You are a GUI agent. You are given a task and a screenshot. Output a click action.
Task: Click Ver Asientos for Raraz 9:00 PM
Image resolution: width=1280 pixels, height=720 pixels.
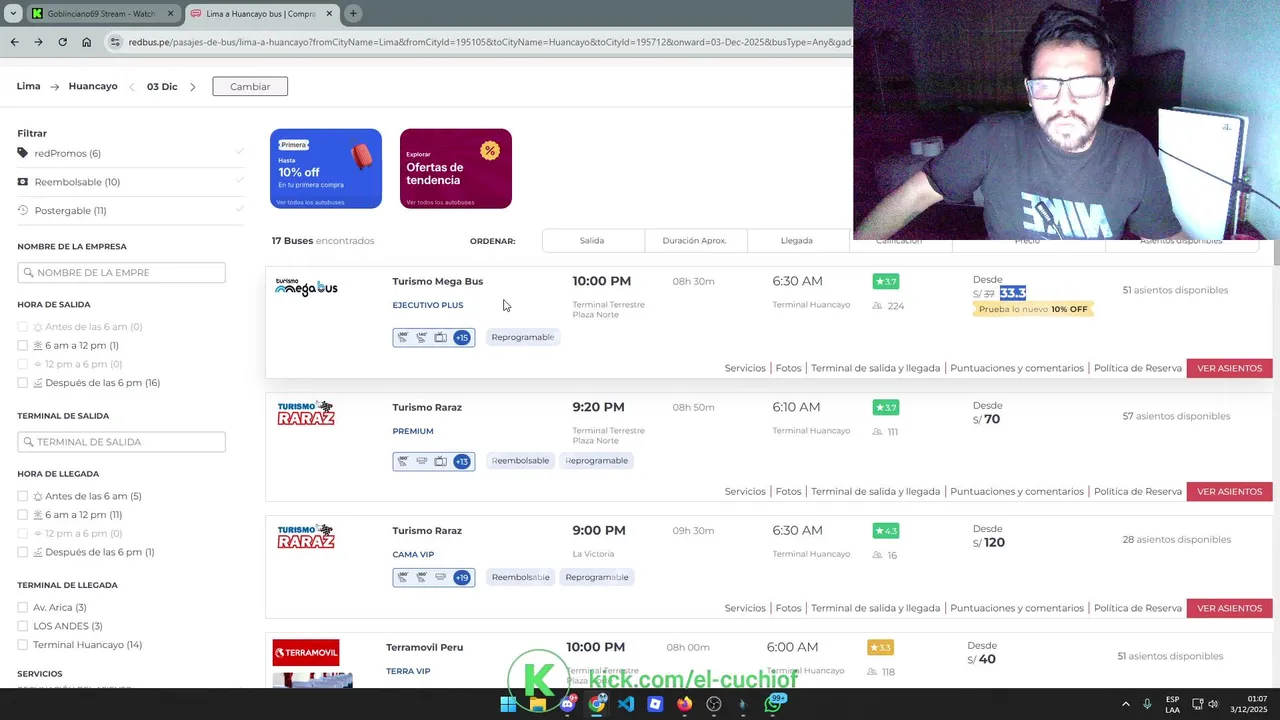(1229, 608)
